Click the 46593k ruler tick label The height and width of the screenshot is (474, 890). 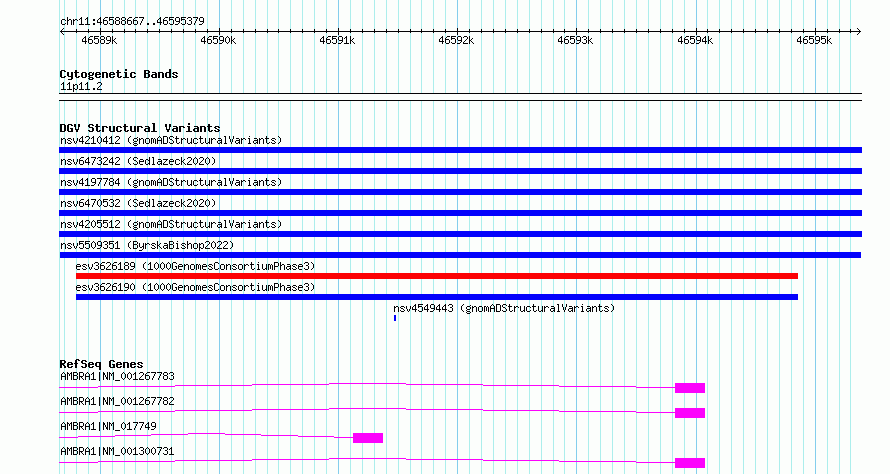tap(575, 41)
